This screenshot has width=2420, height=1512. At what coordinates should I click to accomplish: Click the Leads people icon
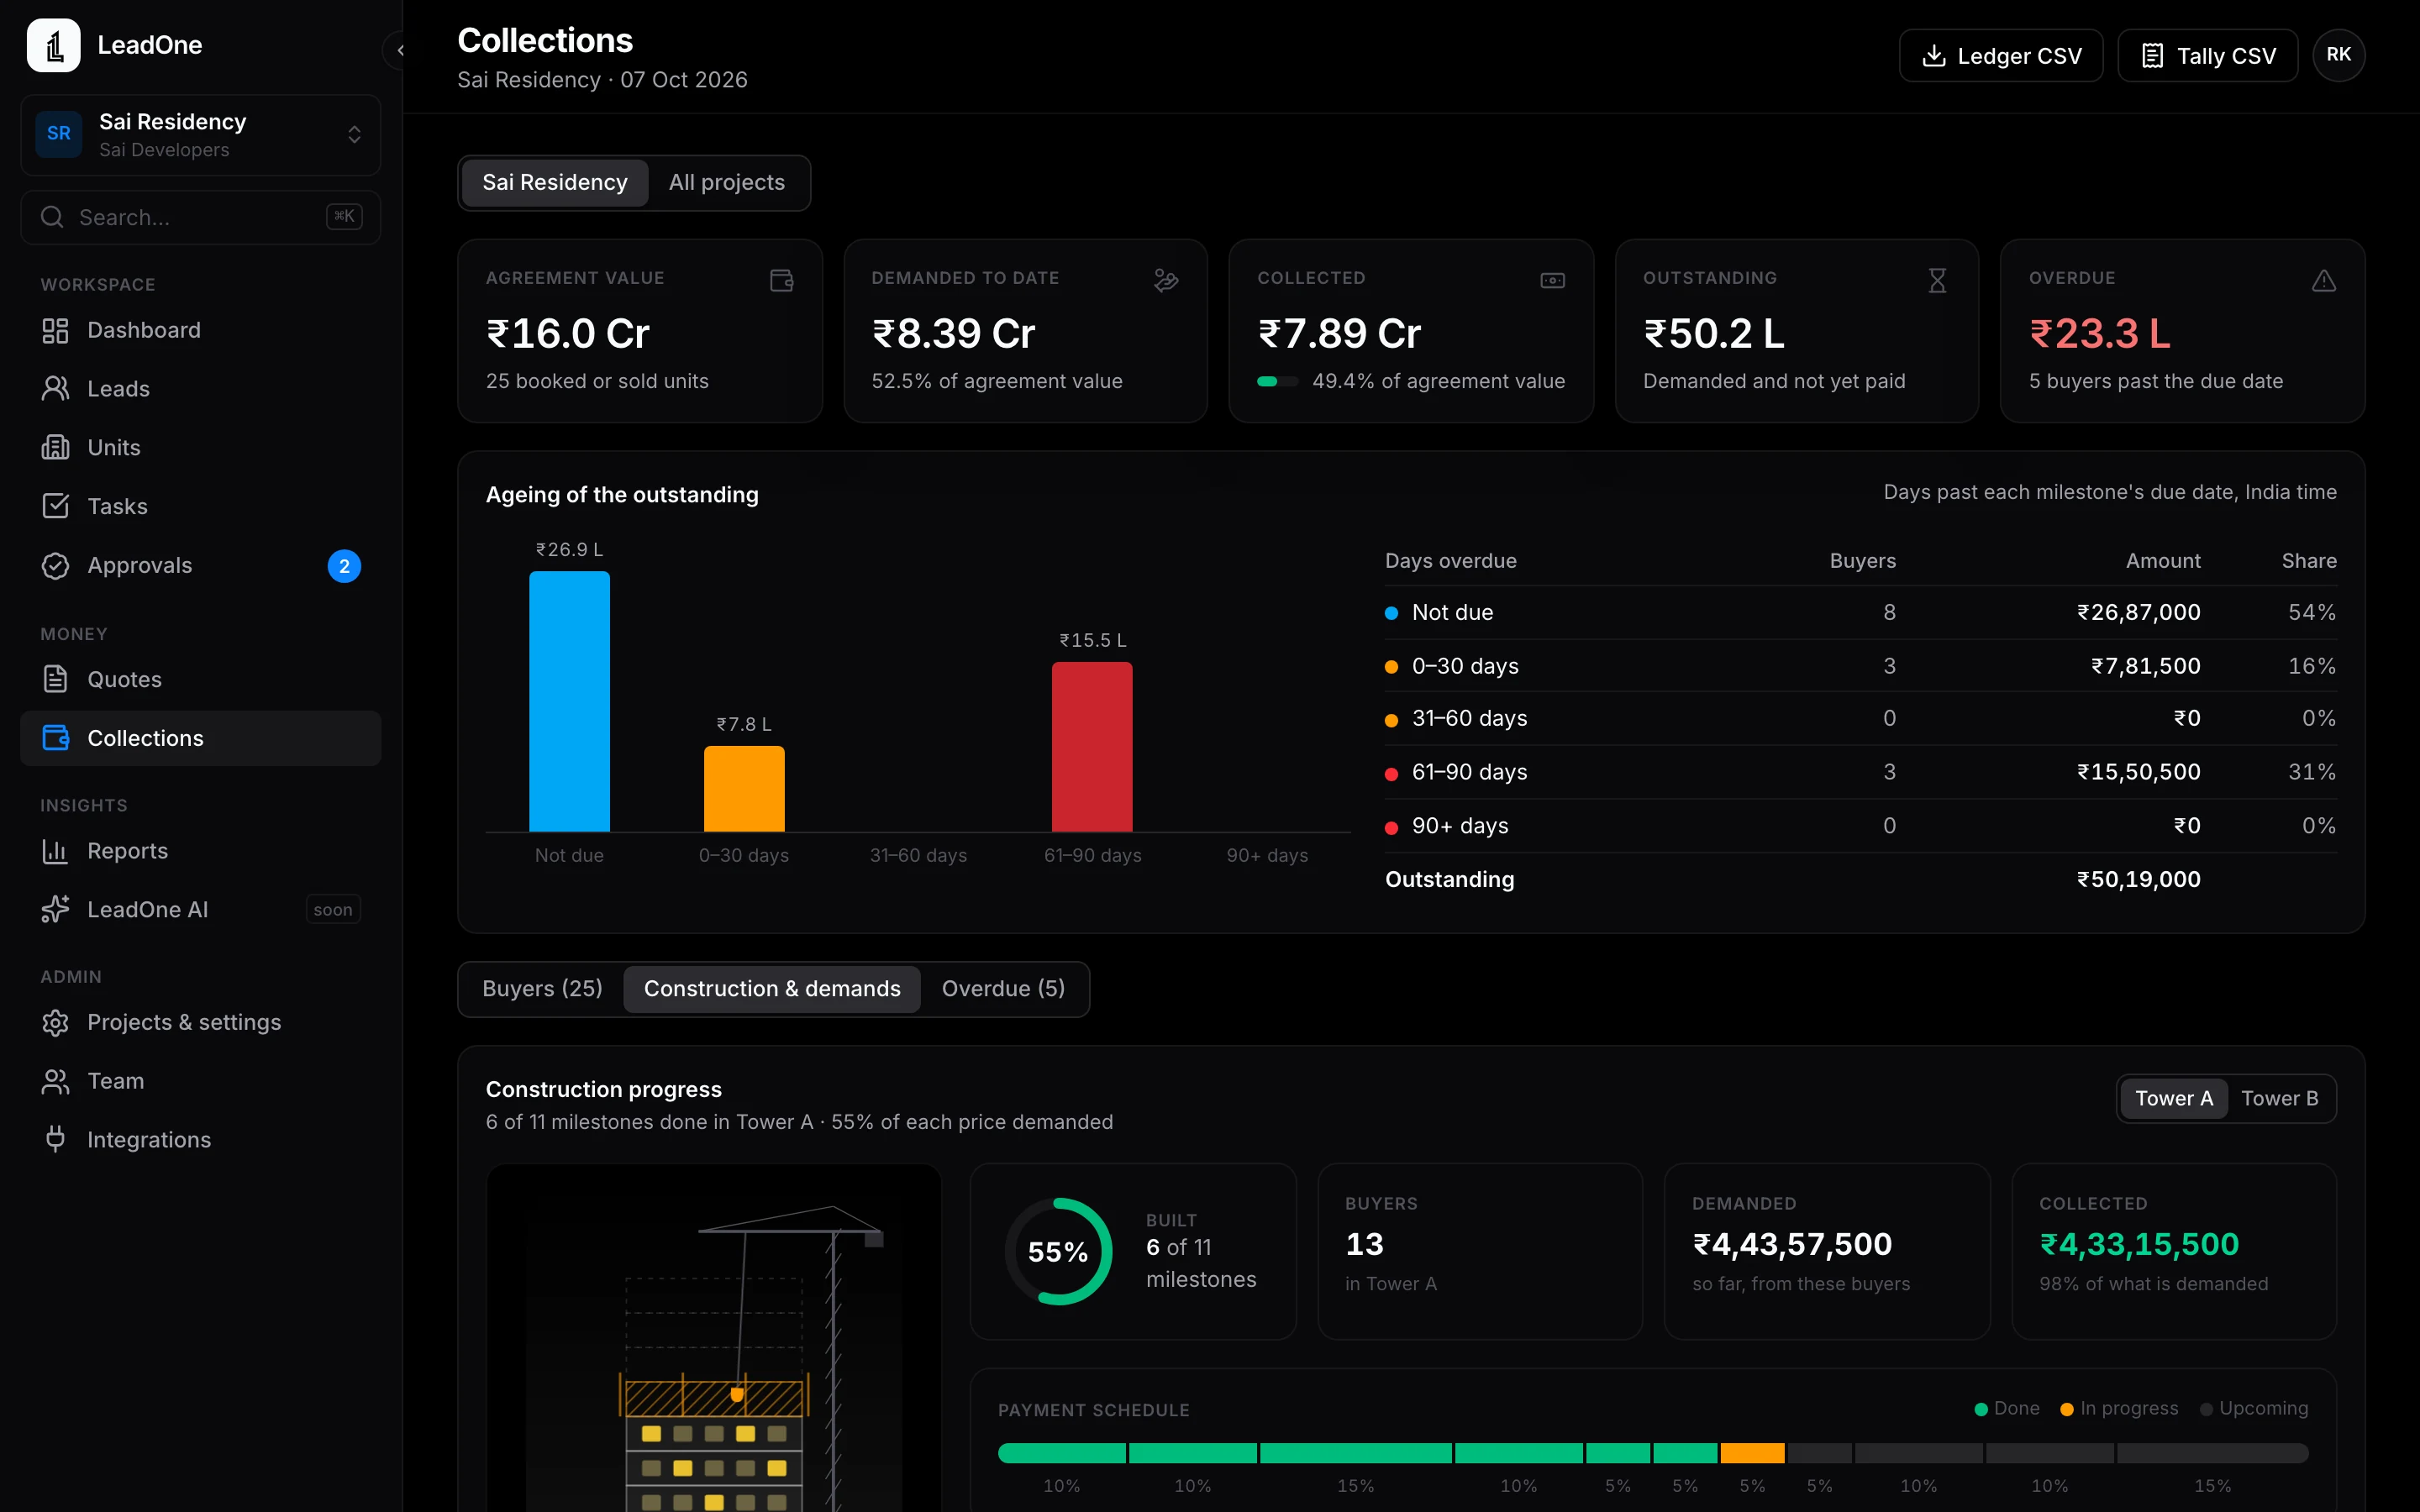55,389
